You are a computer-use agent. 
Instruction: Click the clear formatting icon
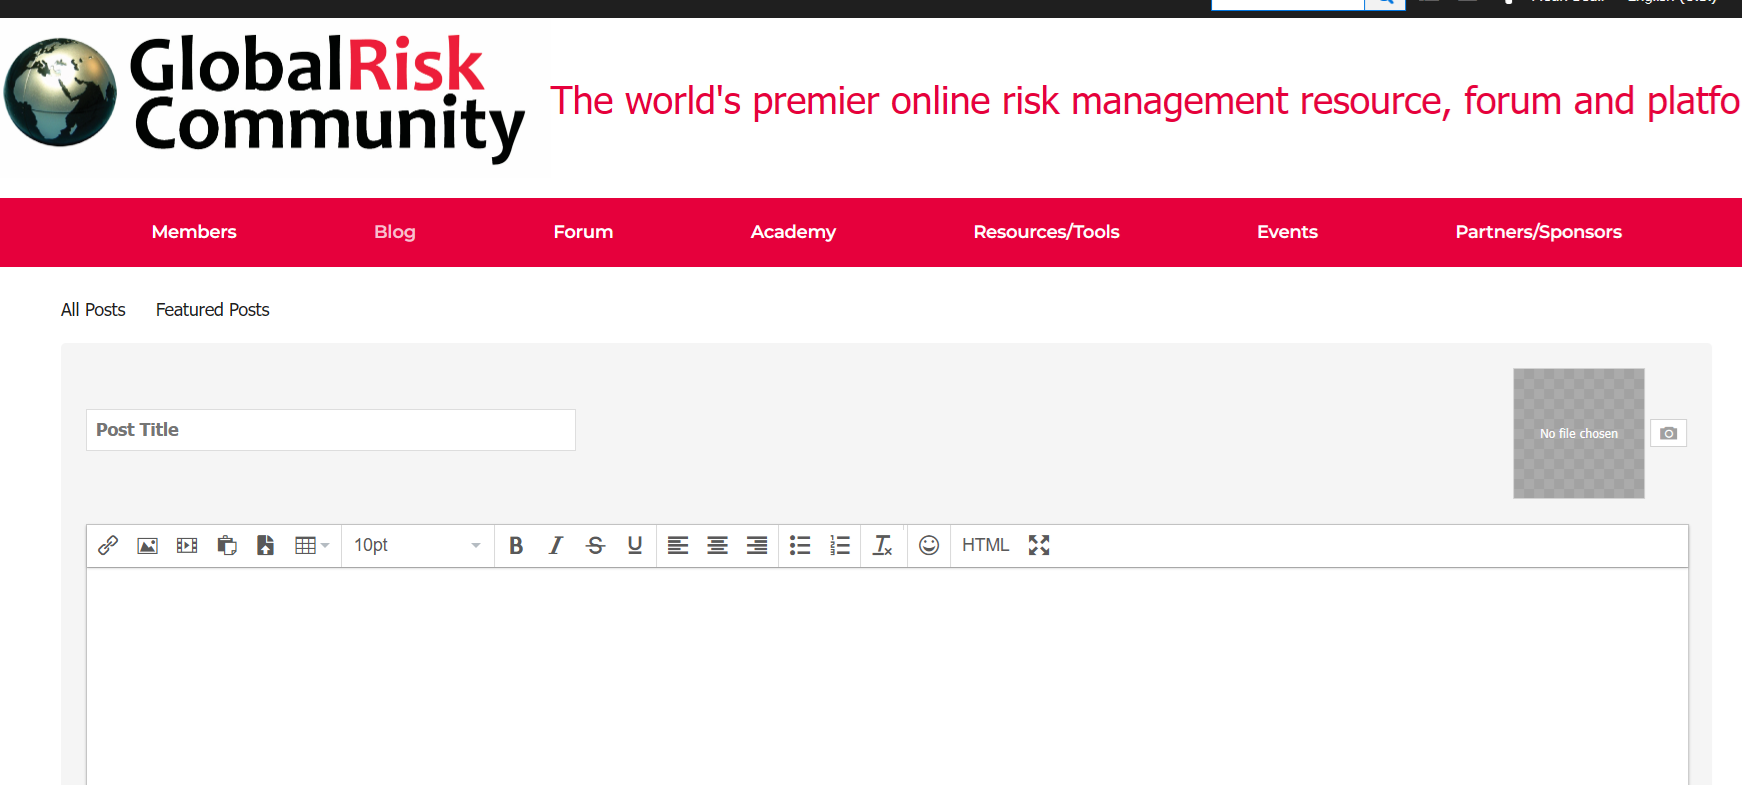coord(882,545)
